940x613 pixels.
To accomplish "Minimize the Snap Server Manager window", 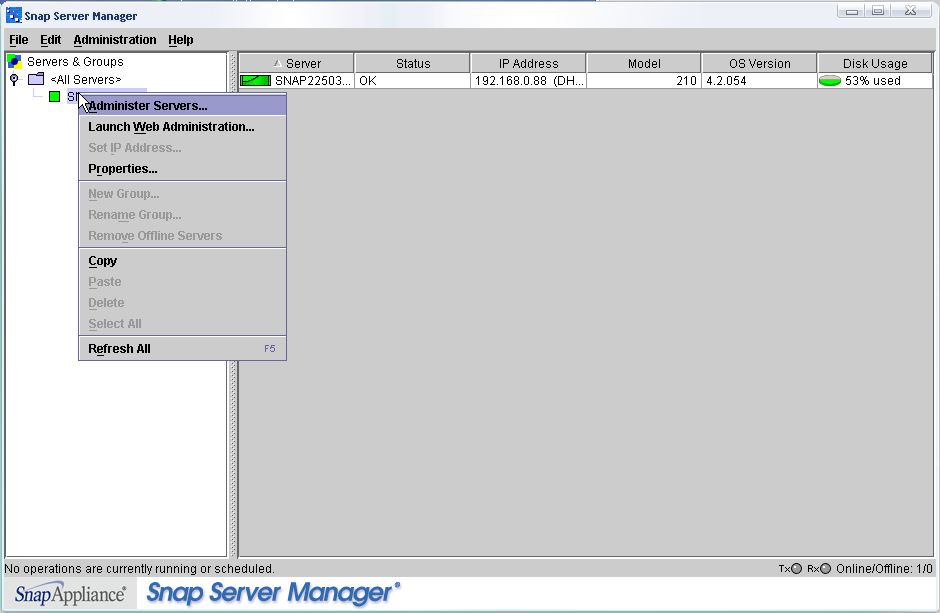I will coord(851,11).
